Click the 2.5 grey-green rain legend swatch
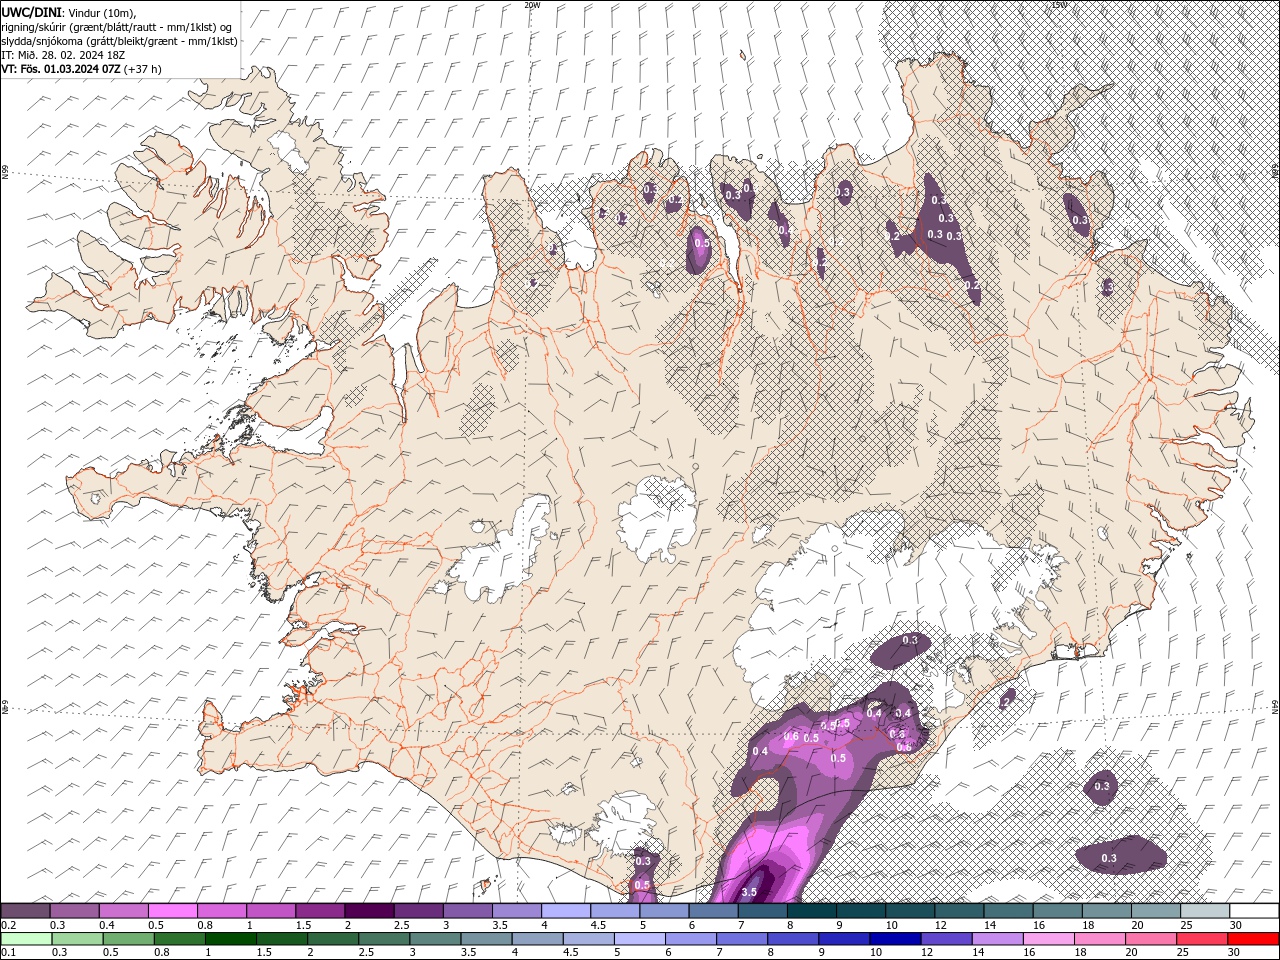The height and width of the screenshot is (960, 1280). click(384, 939)
